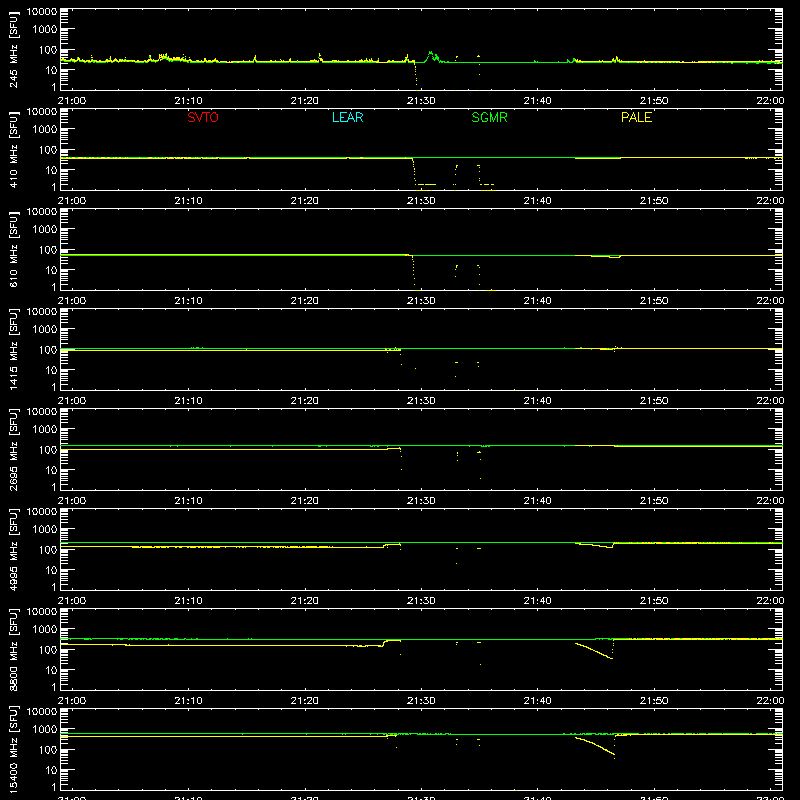Click the 1000 tick of the 2695 MHz panel

tap(45, 430)
